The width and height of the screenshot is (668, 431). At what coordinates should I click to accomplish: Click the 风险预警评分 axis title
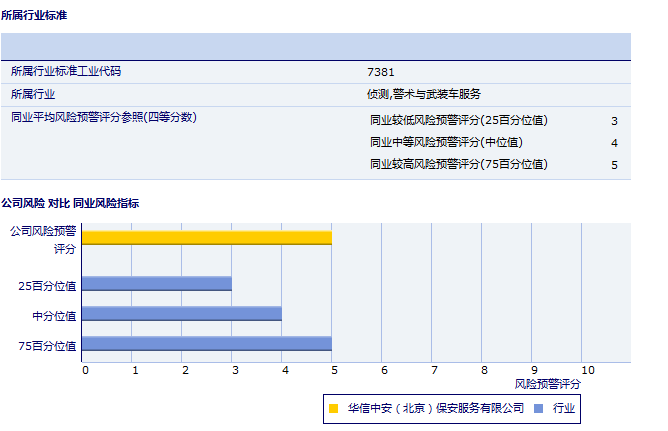tap(547, 384)
